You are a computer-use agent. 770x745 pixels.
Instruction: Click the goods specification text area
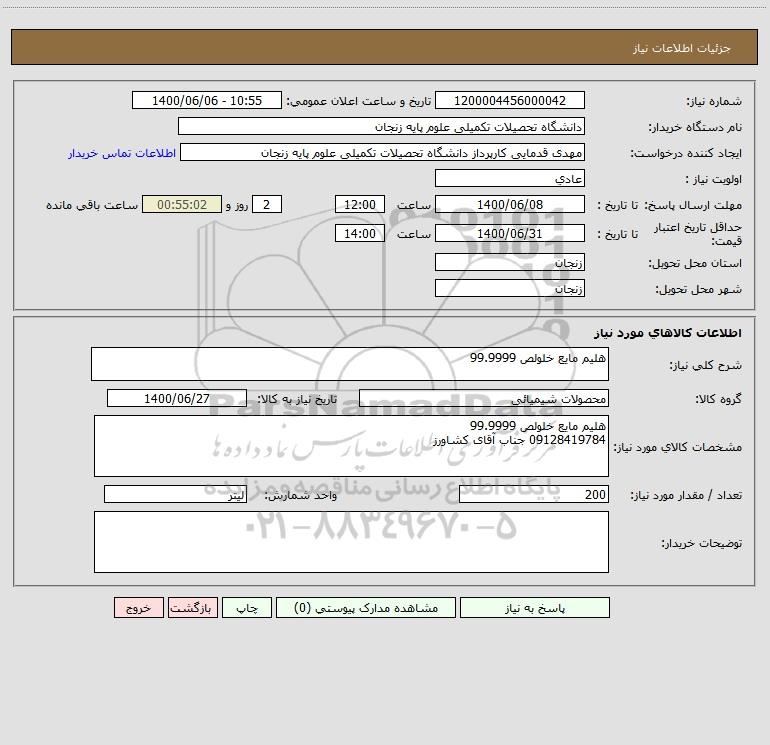351,446
